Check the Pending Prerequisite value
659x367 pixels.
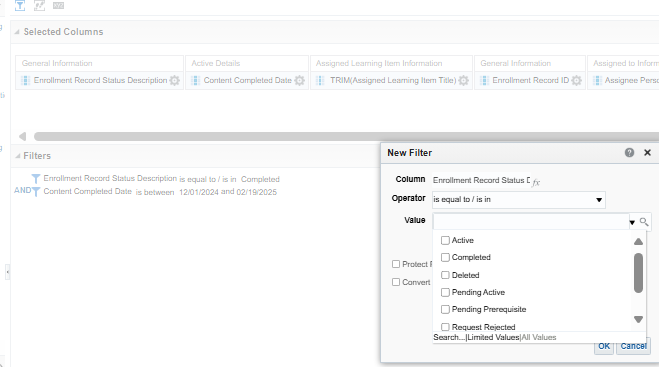tap(445, 309)
